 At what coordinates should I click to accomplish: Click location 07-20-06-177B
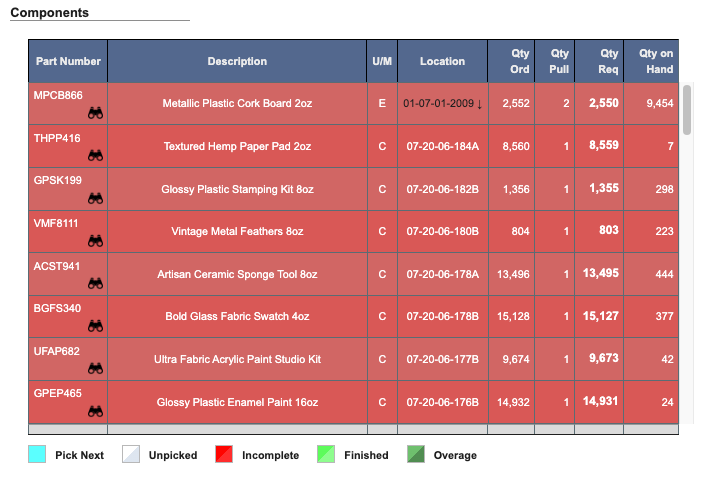coord(442,359)
